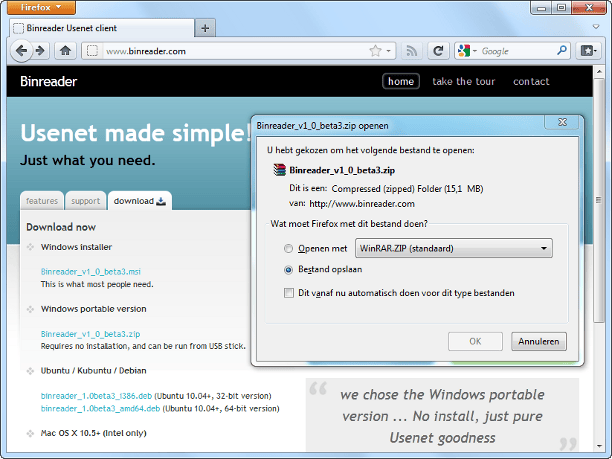
Task: Go to the home page icon
Action: [65, 51]
